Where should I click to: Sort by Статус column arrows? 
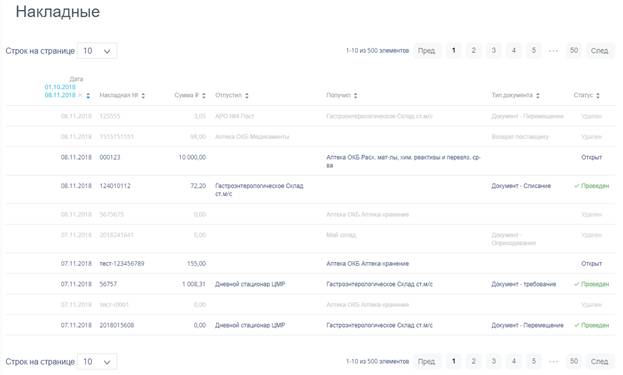coord(598,95)
